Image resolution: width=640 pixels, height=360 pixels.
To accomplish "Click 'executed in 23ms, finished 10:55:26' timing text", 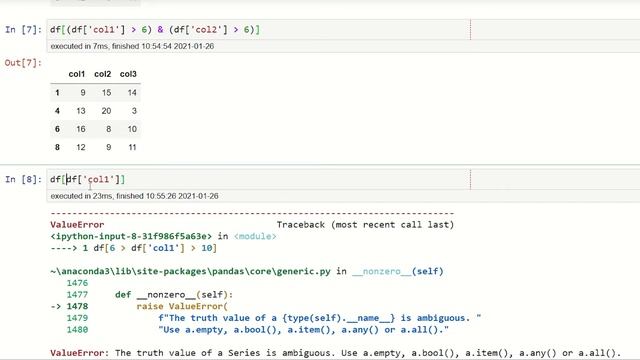I will pos(134,196).
